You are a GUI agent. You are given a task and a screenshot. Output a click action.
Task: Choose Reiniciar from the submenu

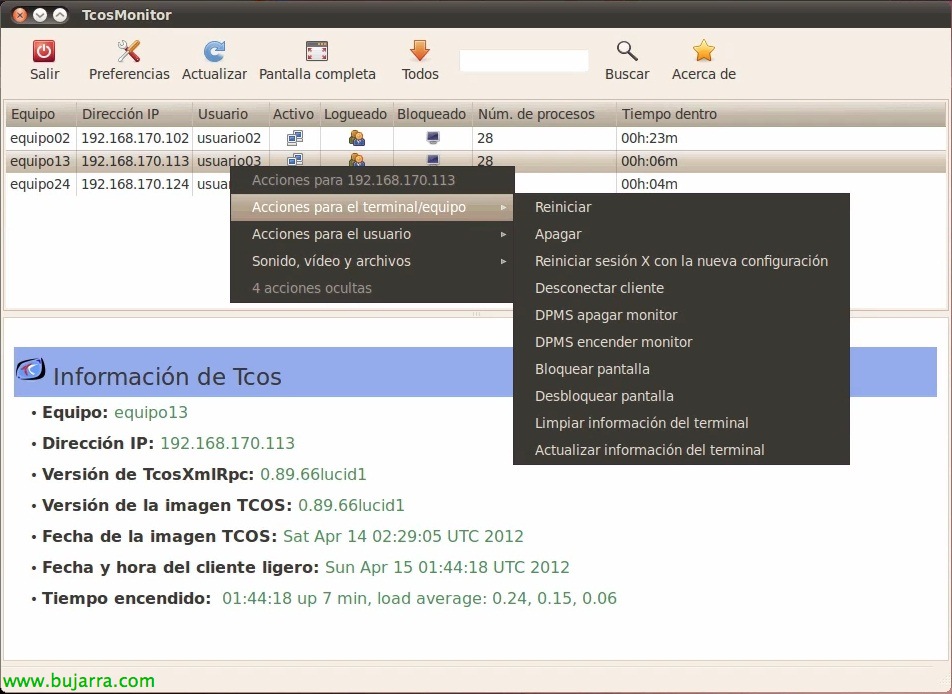tap(681, 207)
